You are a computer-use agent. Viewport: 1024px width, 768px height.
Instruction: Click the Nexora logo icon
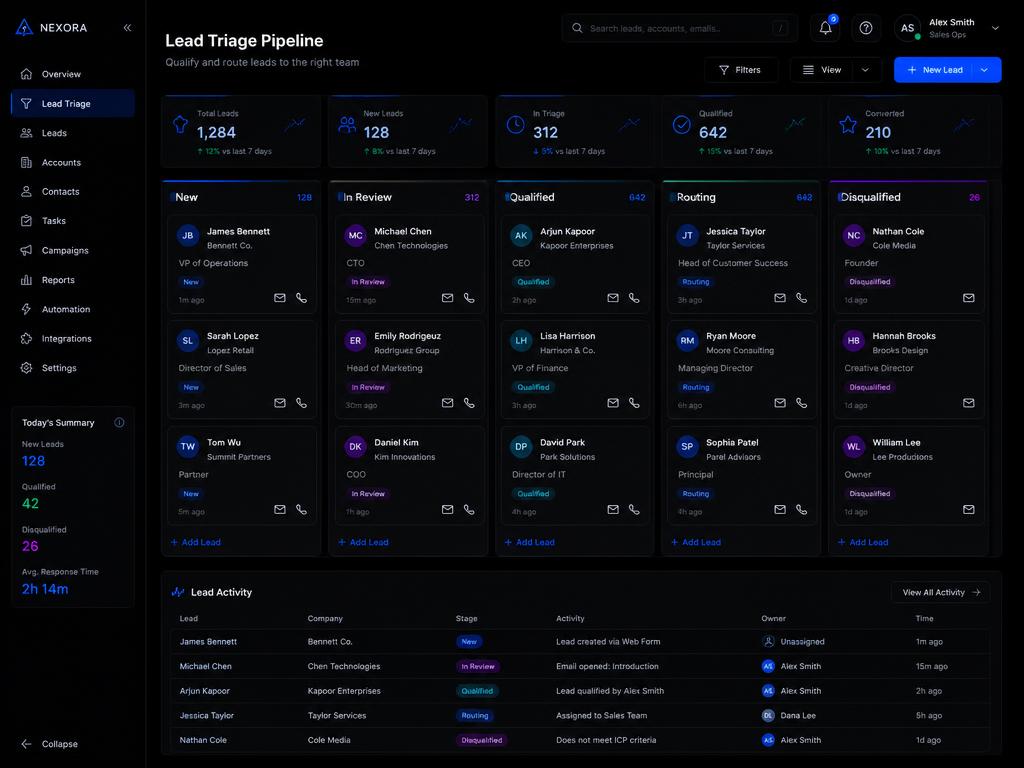point(24,27)
